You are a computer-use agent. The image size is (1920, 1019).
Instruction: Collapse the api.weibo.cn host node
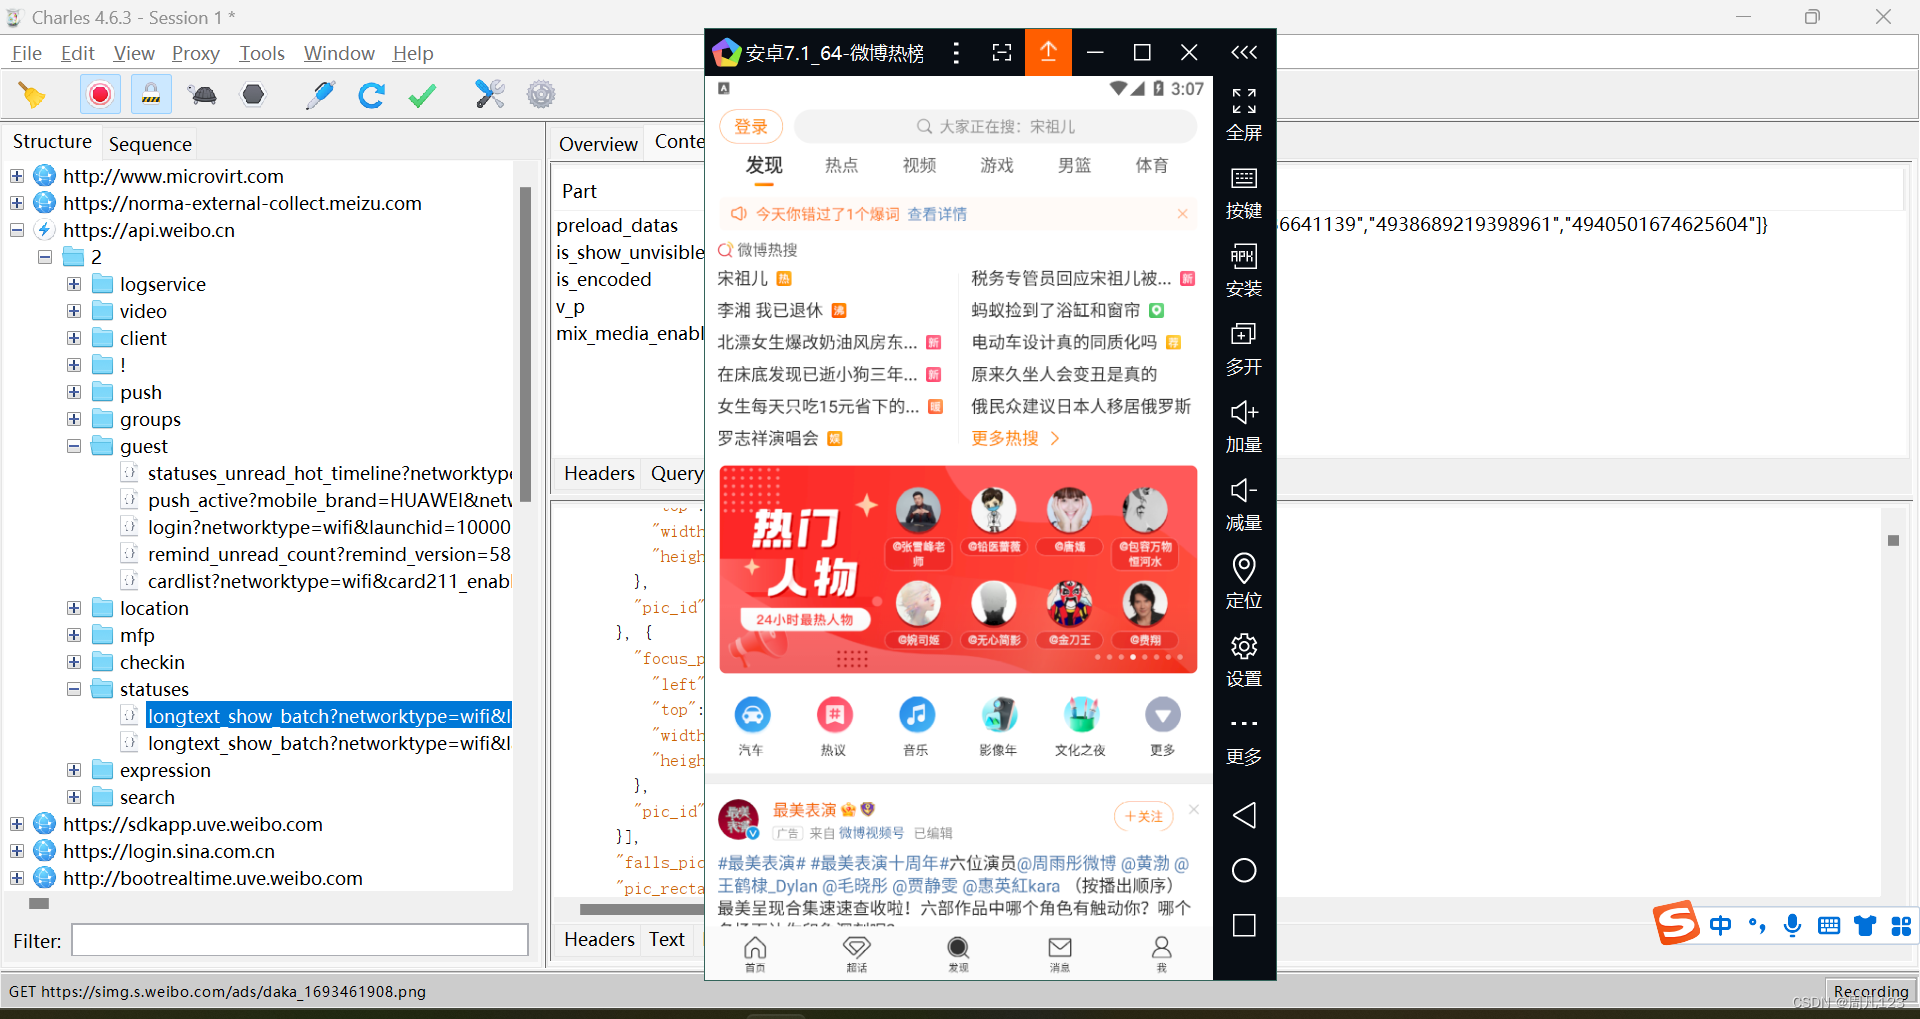coord(17,230)
